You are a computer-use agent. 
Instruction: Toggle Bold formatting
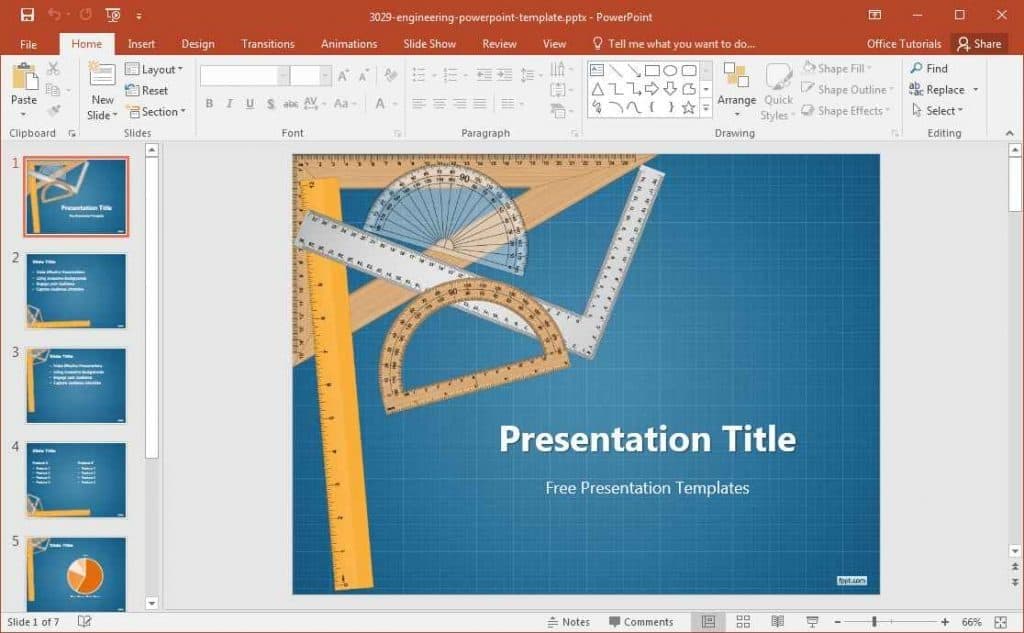[209, 104]
